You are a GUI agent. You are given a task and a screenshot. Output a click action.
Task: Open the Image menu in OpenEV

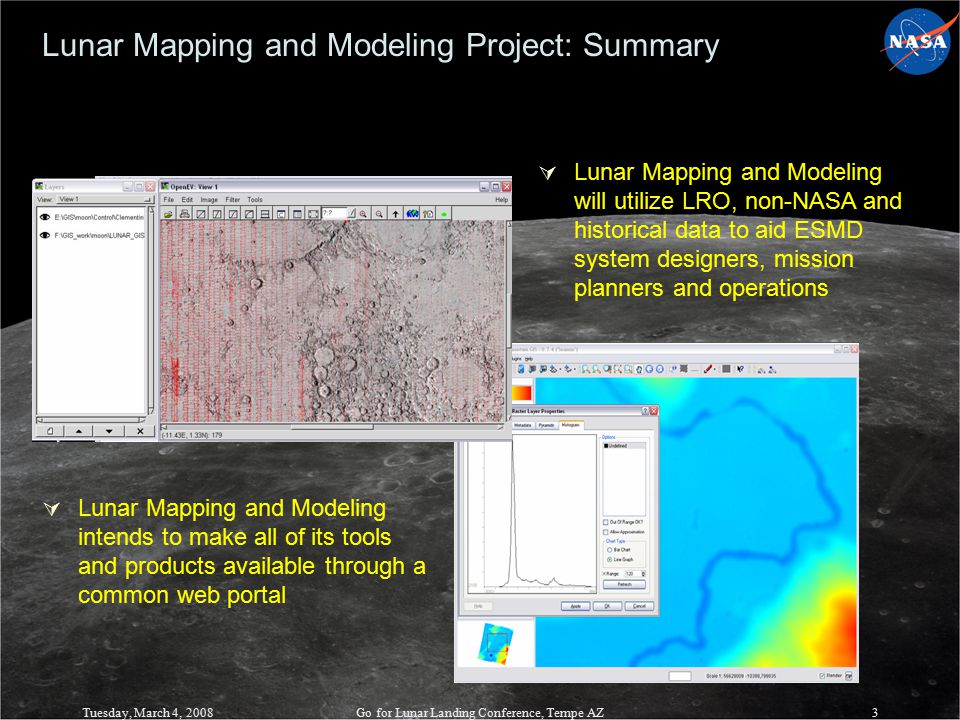[209, 200]
